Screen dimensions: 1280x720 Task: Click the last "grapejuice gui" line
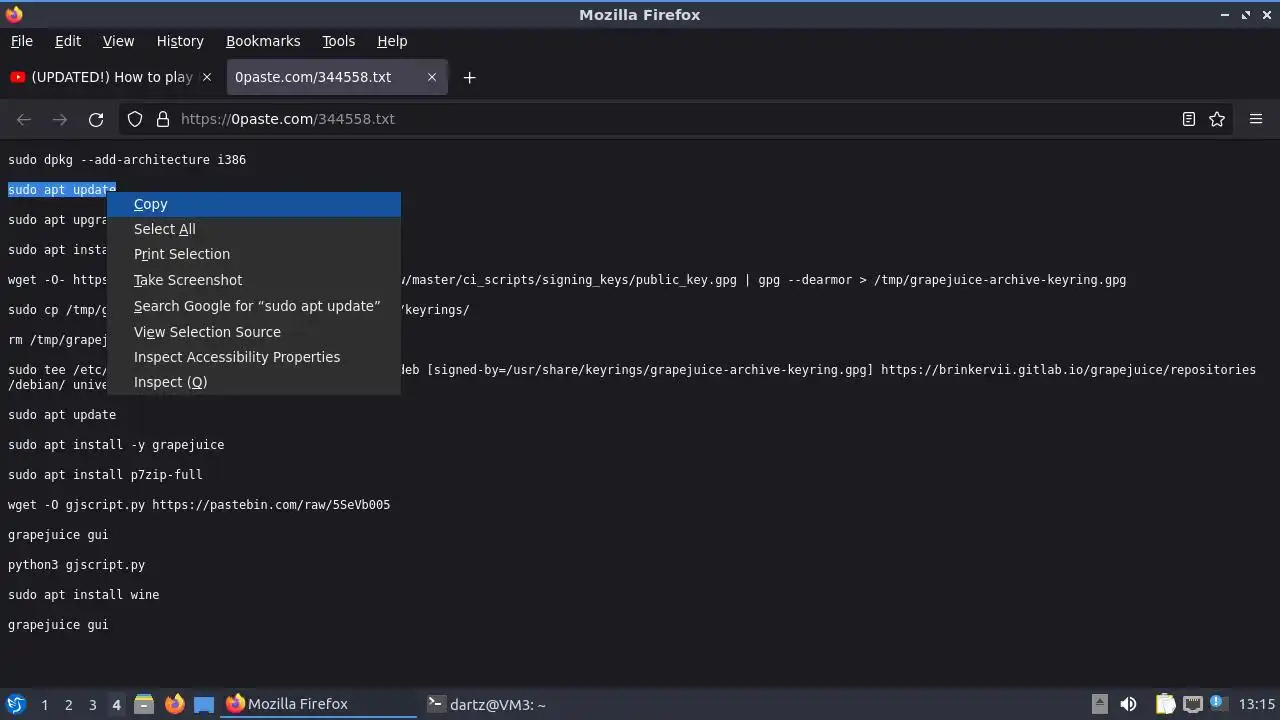58,625
